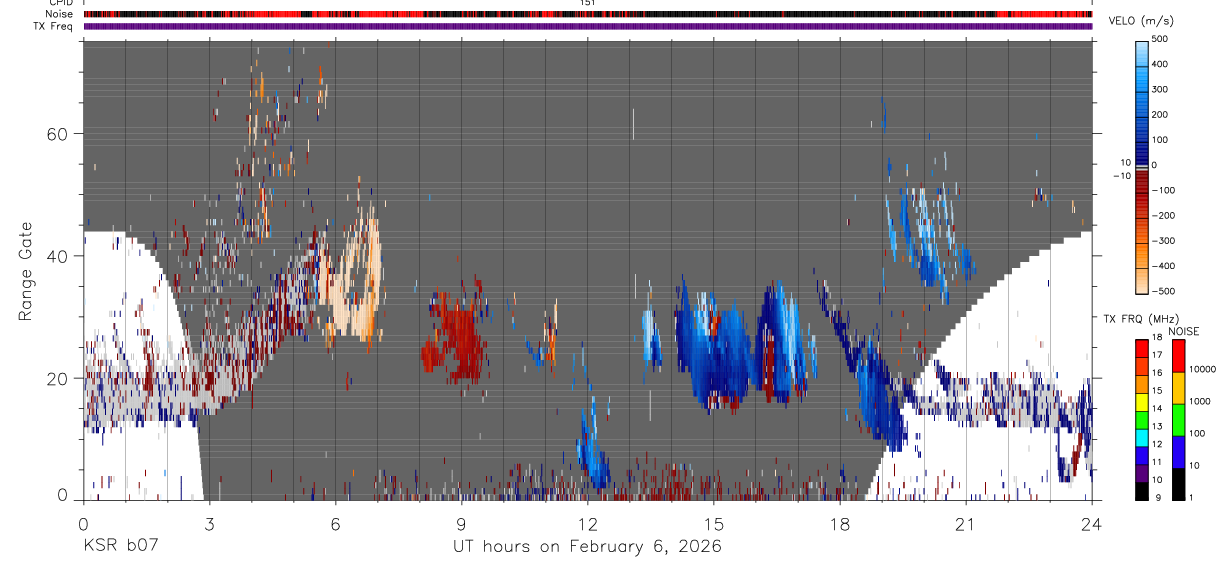Click the red-black Noise strip above the plot
1228x567 pixels.
588,14
